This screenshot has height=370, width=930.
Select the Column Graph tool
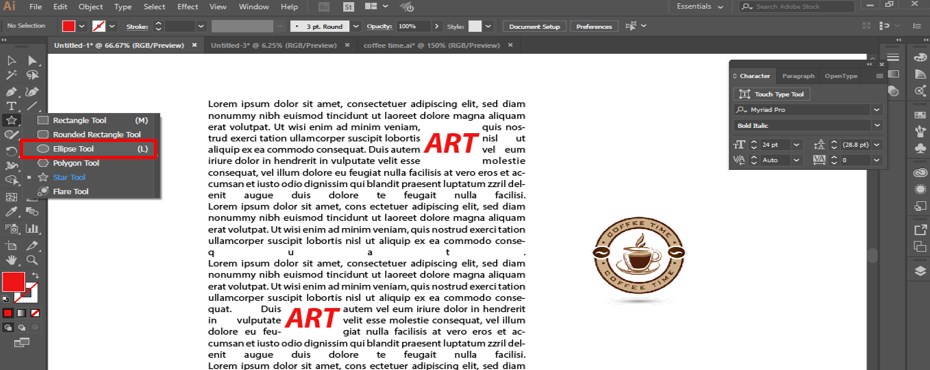(x=32, y=228)
